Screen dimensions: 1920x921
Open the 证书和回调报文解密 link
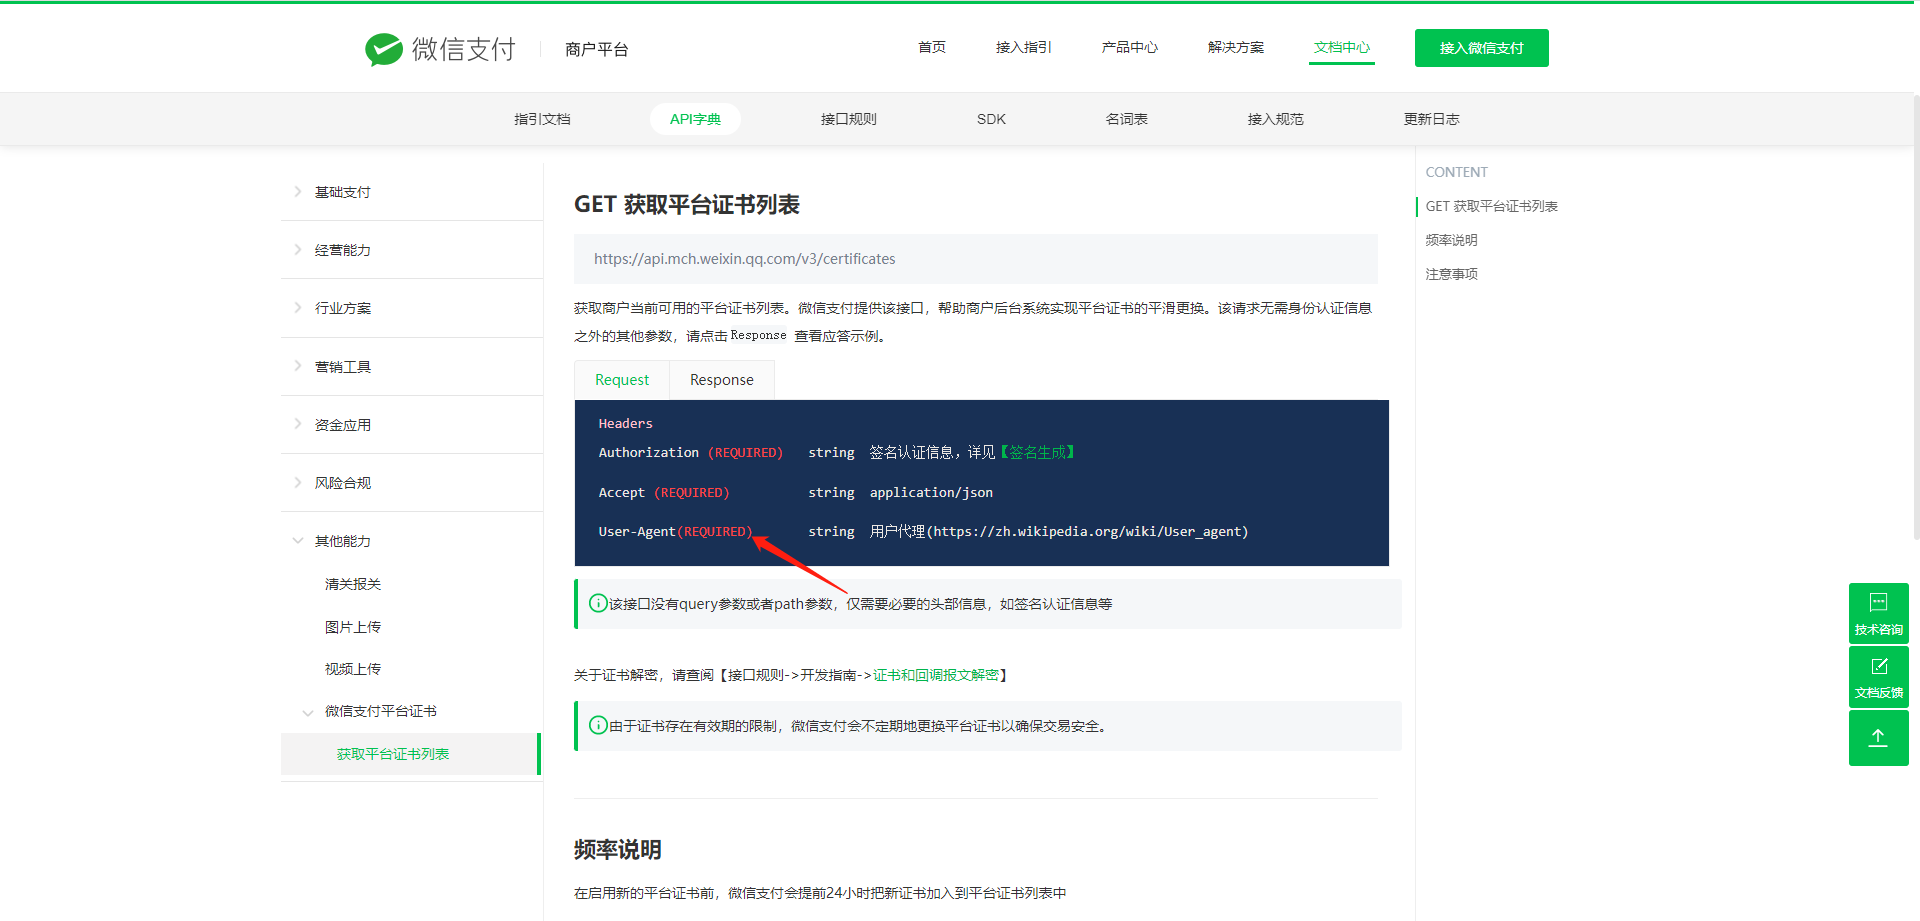(936, 675)
